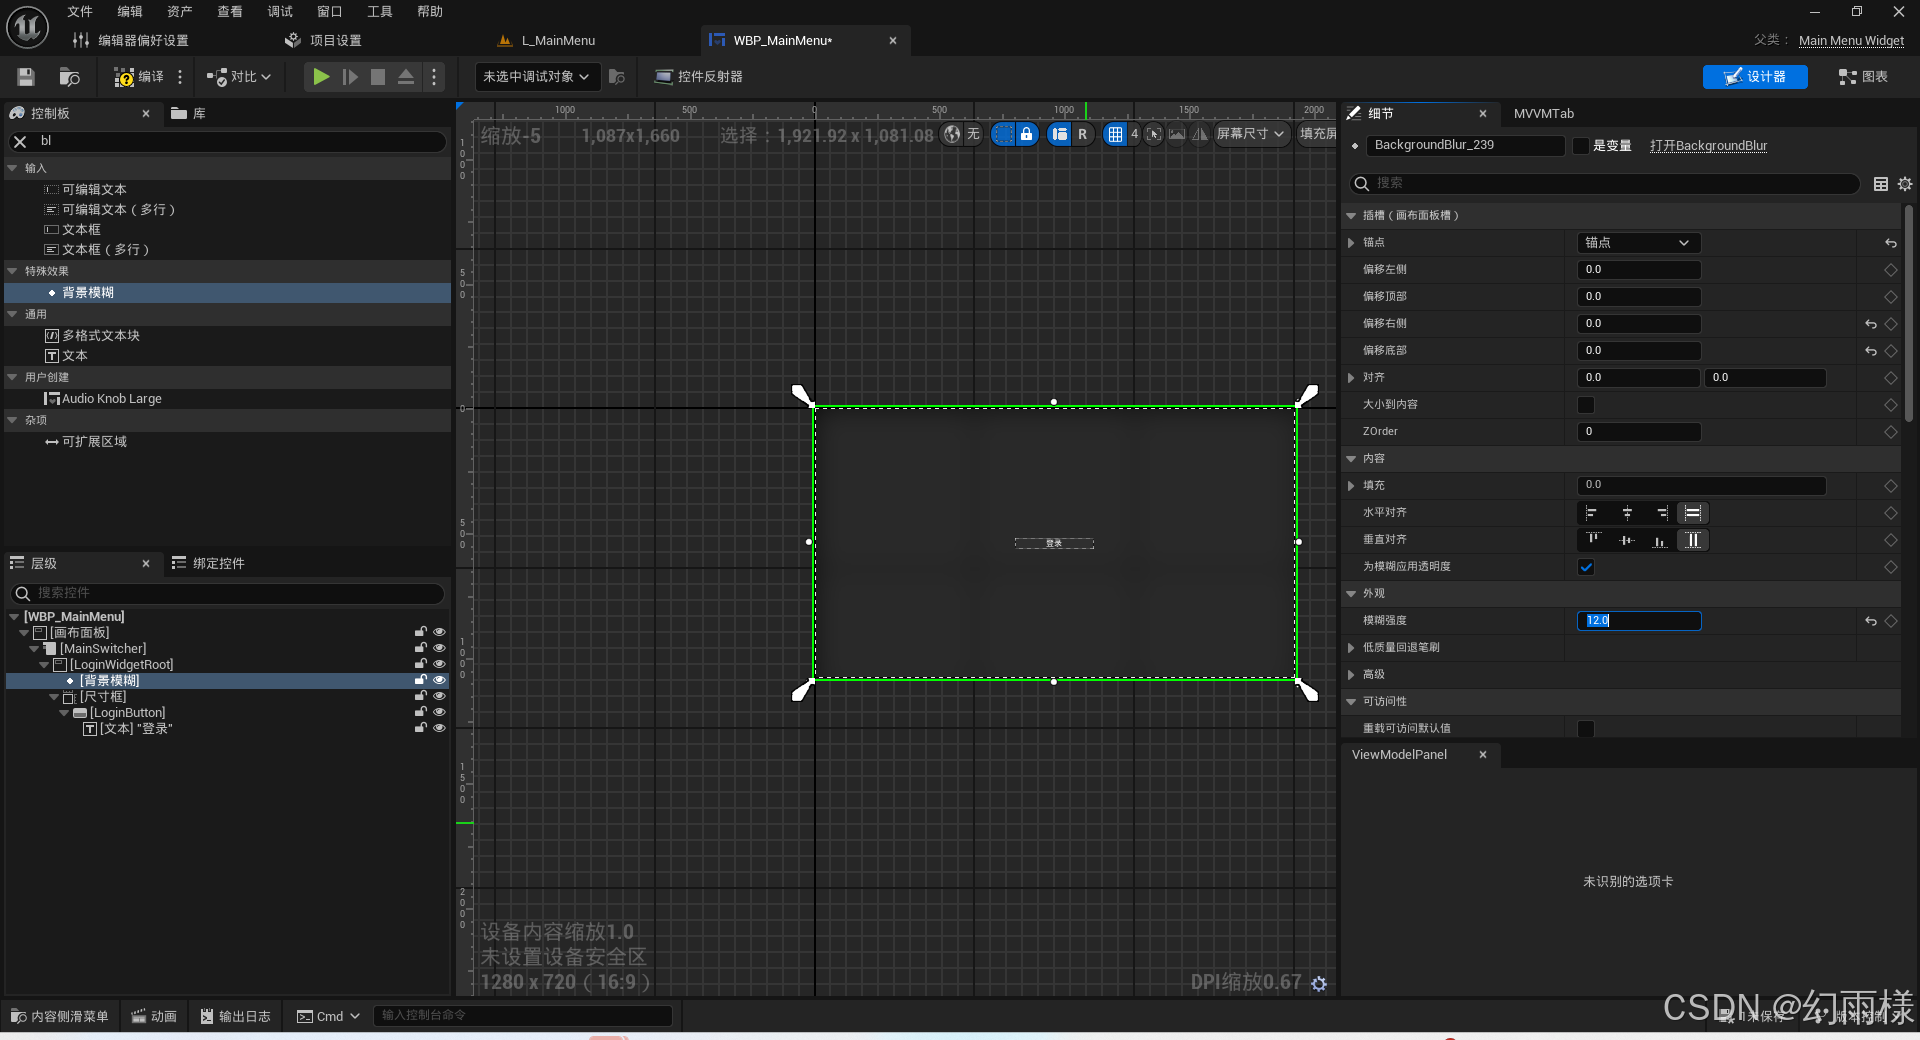Screen dimensions: 1920x1040
Task: Expand the 高级 advanced section
Action: pos(1351,675)
